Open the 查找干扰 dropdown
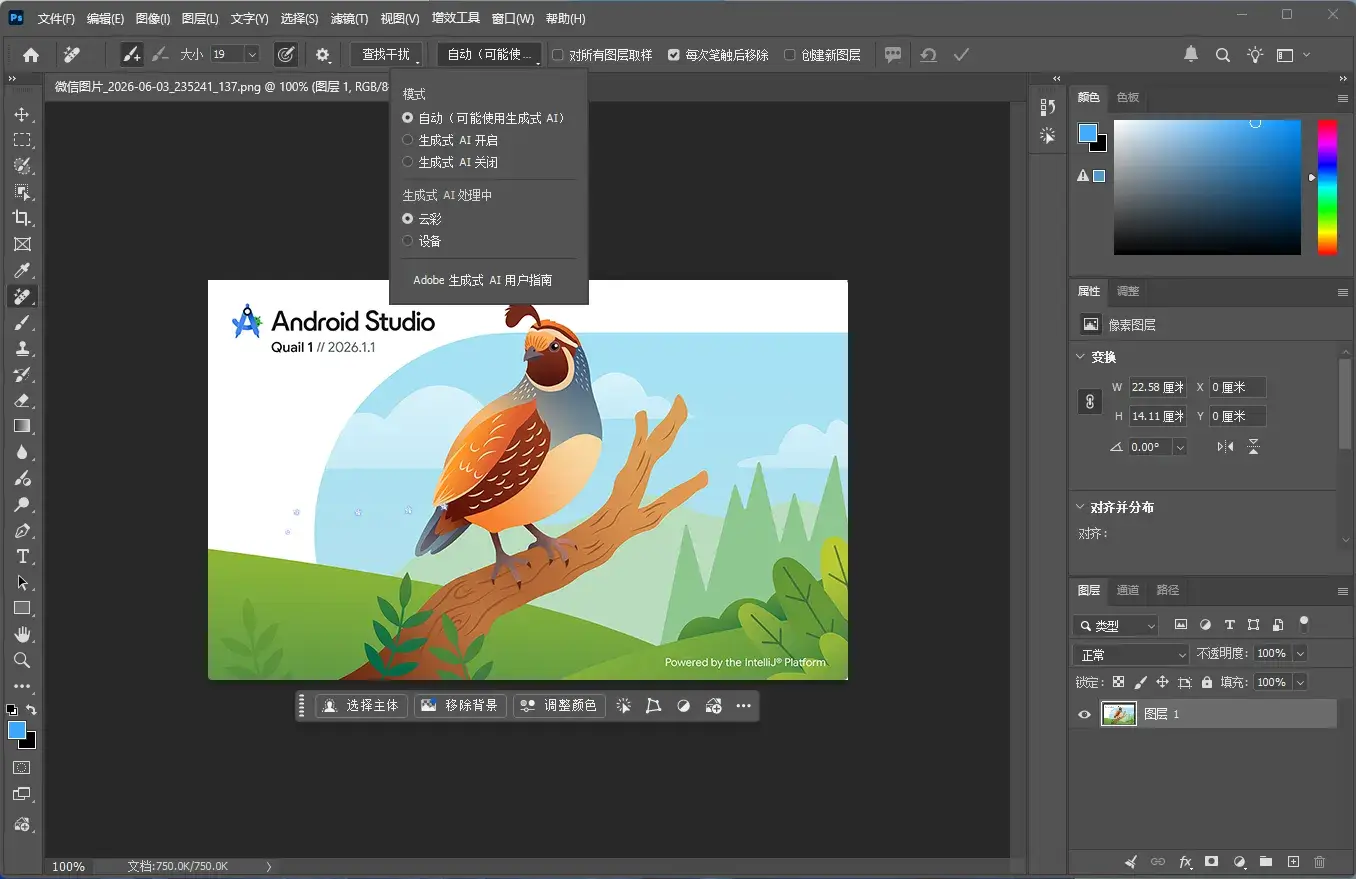Screen dimensions: 1356x879 [386, 55]
